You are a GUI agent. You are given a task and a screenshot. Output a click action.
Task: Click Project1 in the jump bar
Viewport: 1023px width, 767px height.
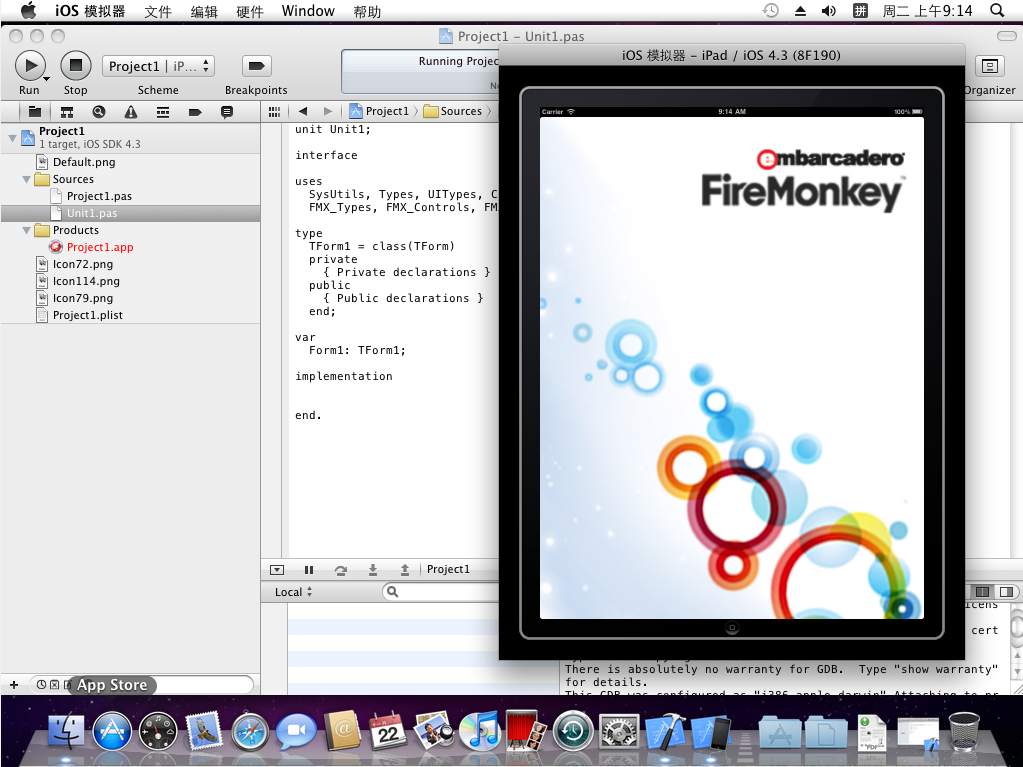(380, 112)
